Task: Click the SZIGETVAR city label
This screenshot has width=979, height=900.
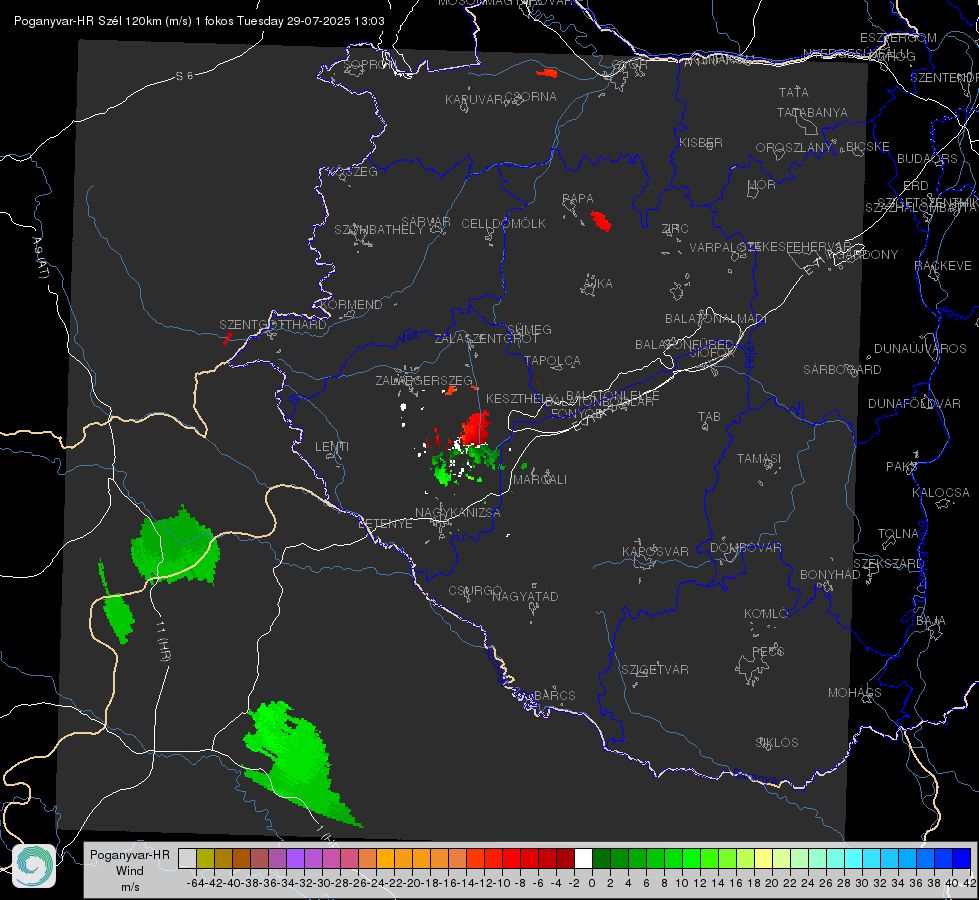Action: pyautogui.click(x=655, y=670)
